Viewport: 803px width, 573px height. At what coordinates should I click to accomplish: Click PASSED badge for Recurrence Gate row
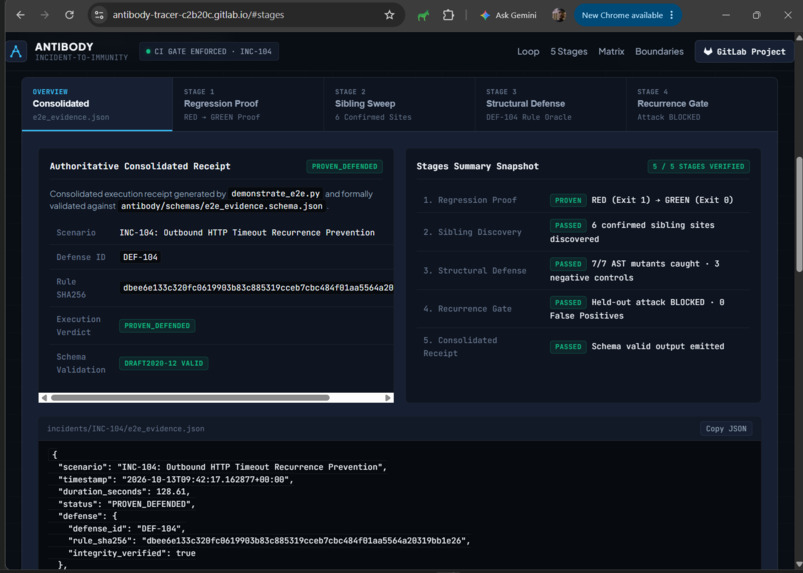568,302
